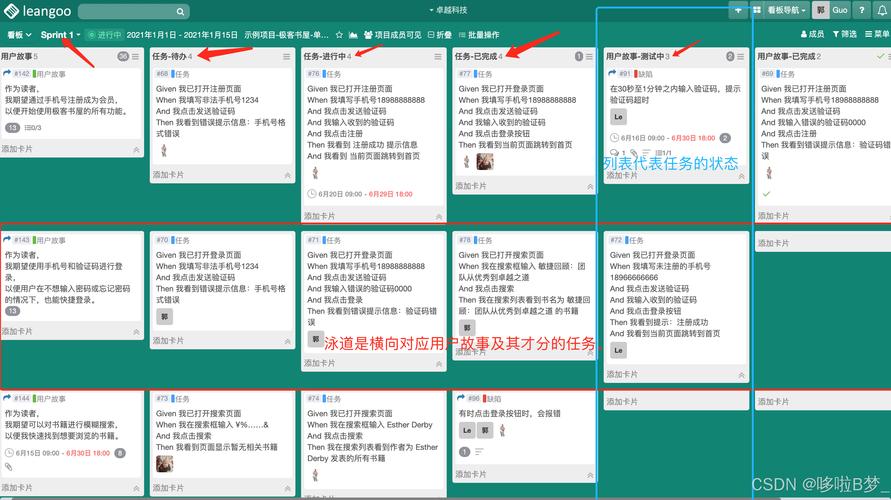The width and height of the screenshot is (891, 500).
Task: Click the share arrow on card #143
Action: pyautogui.click(x=7, y=240)
